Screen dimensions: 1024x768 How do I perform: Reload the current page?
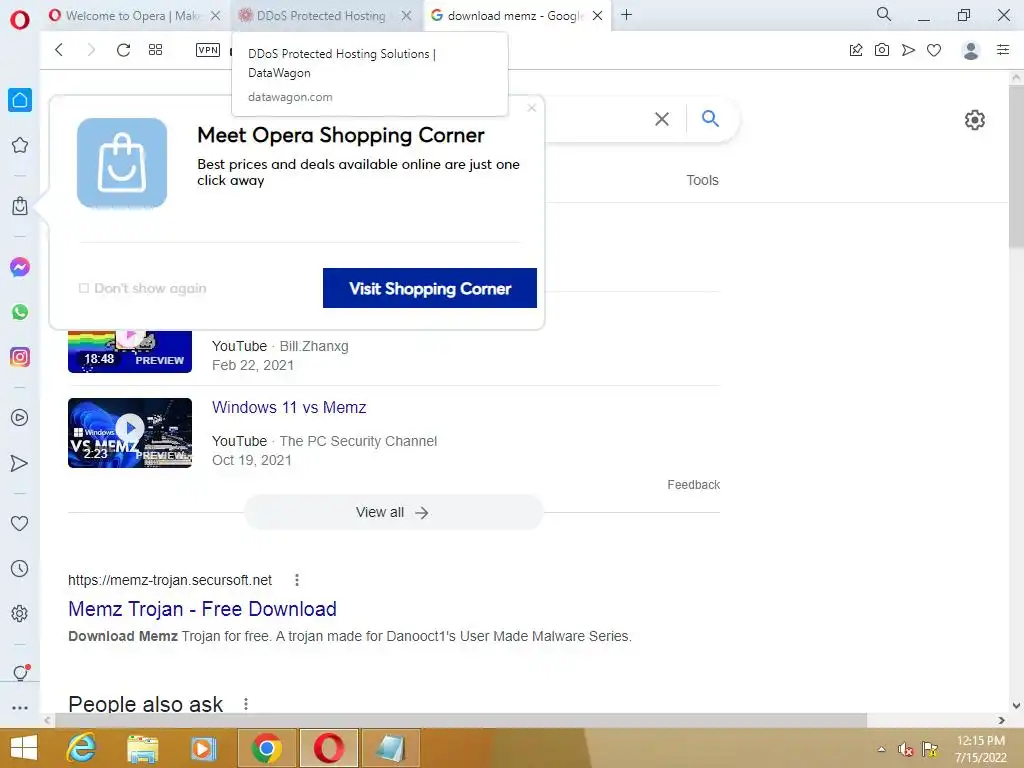(x=123, y=50)
